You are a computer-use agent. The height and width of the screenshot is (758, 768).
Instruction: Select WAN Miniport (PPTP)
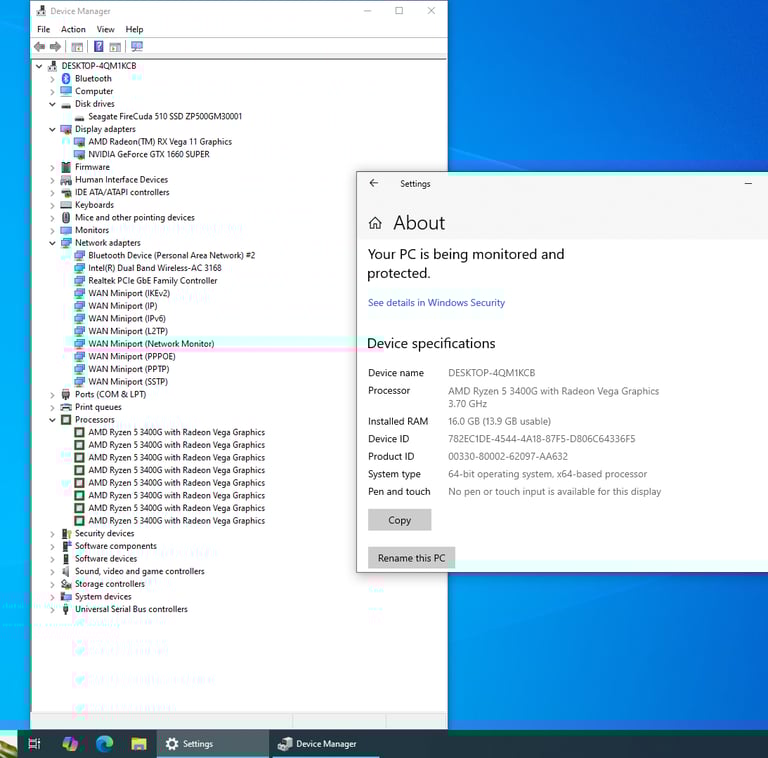coord(129,369)
